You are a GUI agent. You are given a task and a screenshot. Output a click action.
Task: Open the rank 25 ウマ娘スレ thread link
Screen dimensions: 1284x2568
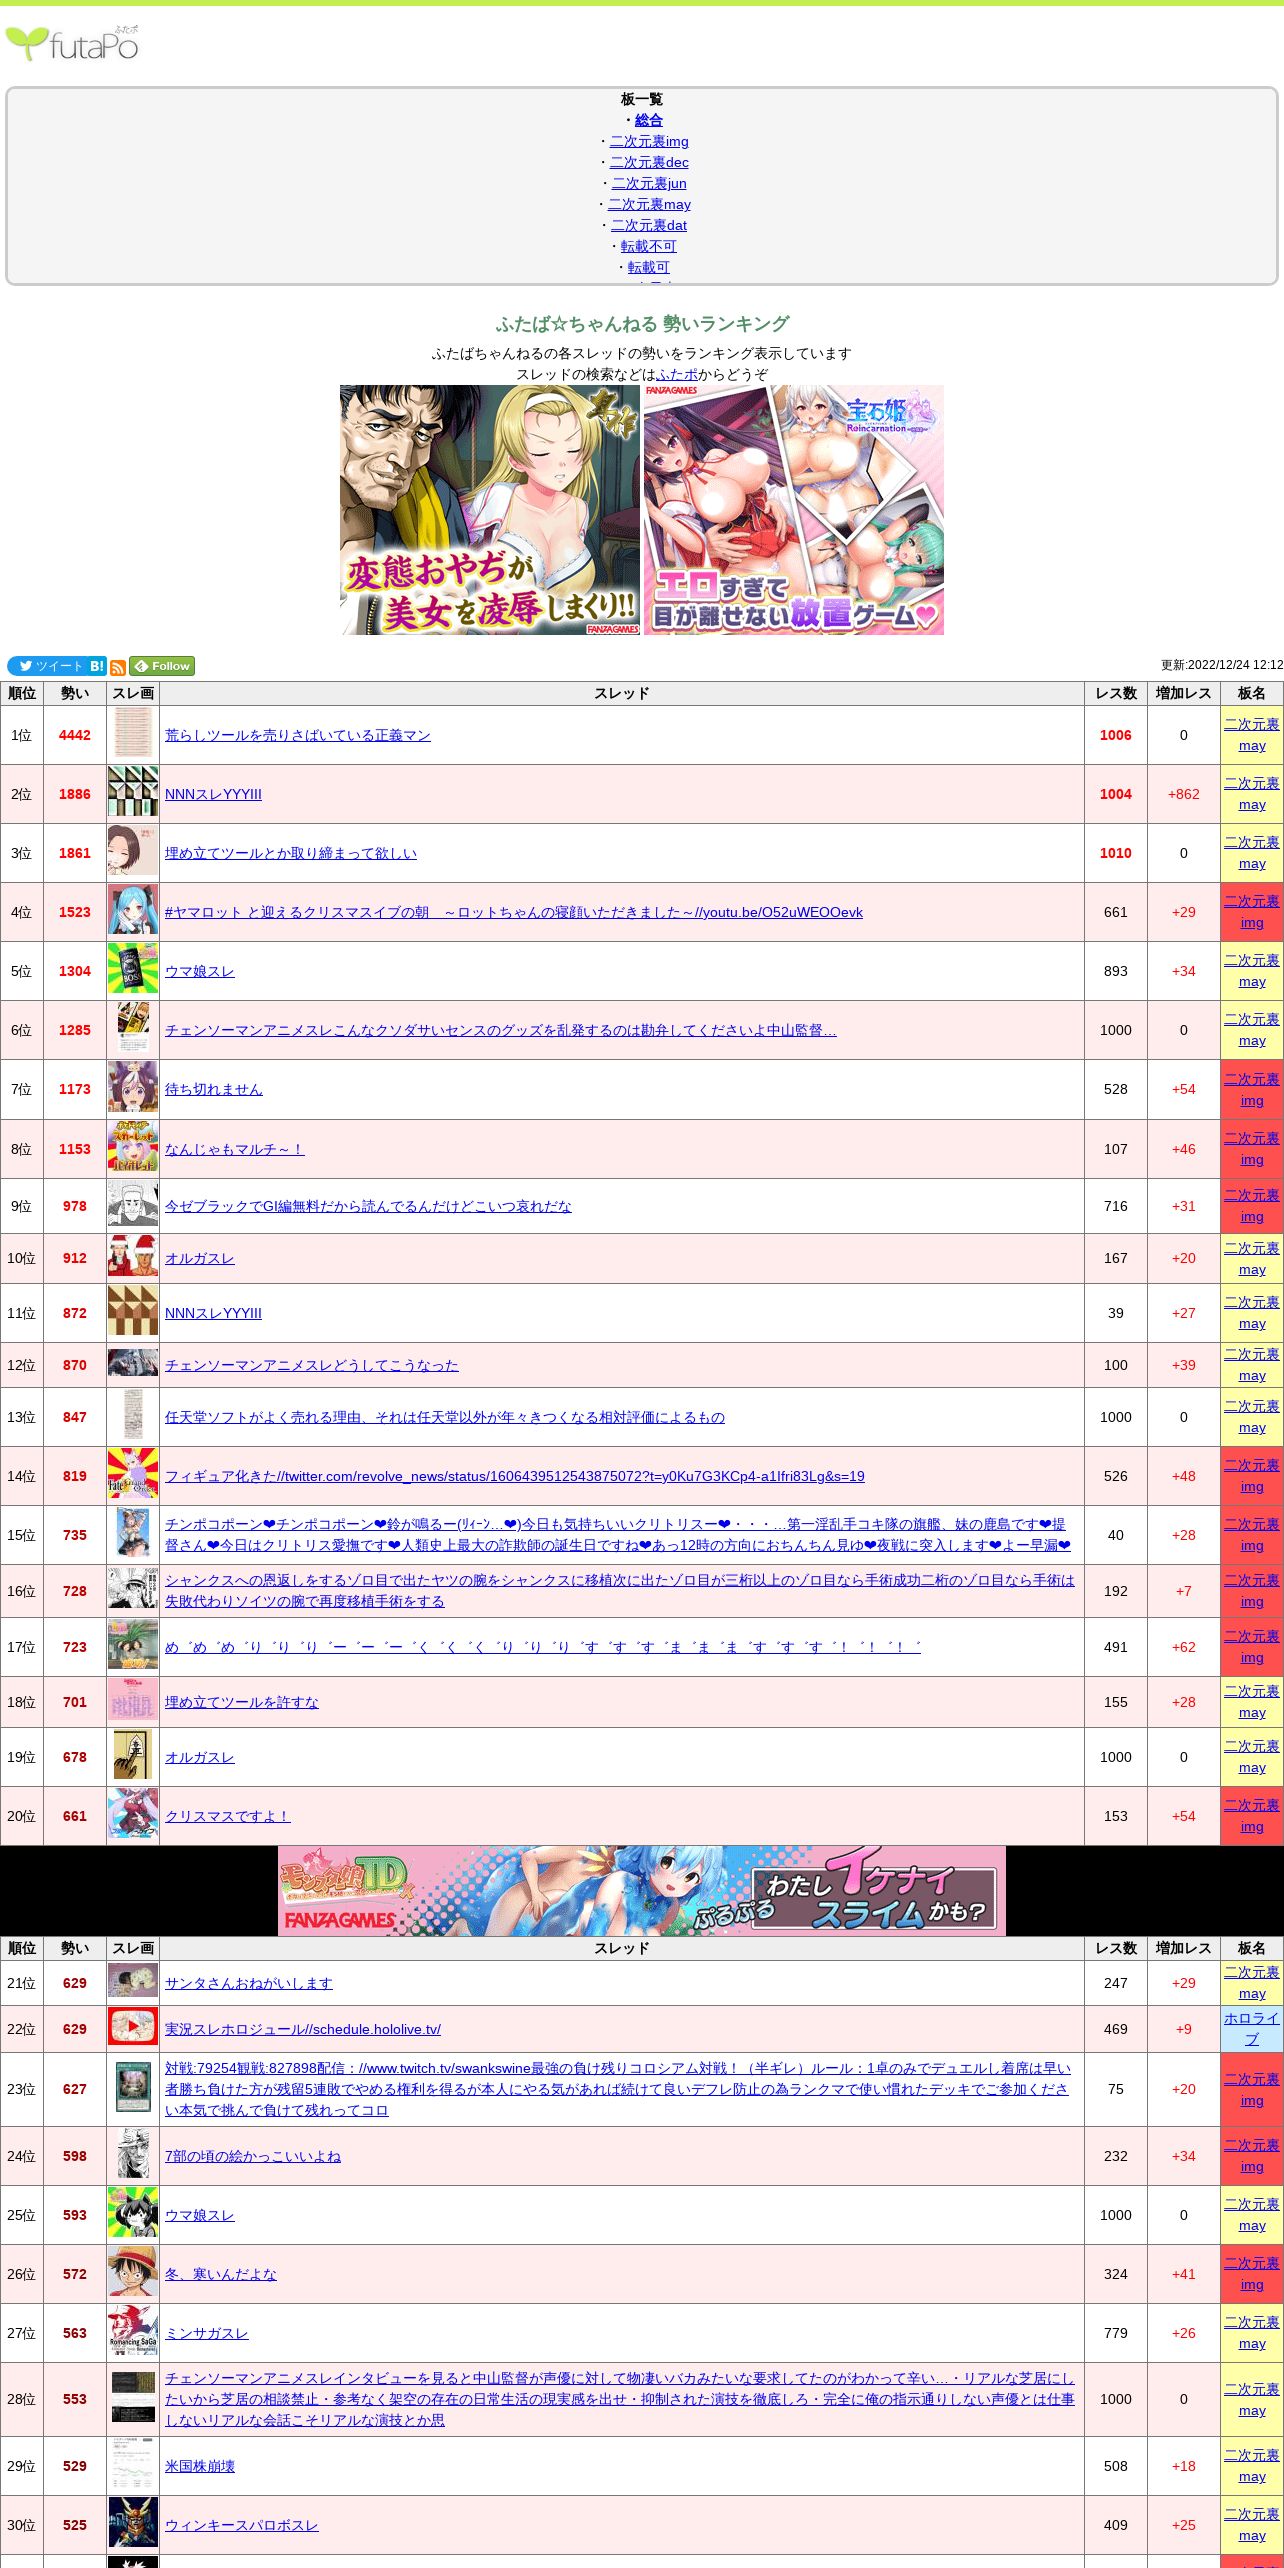200,2215
